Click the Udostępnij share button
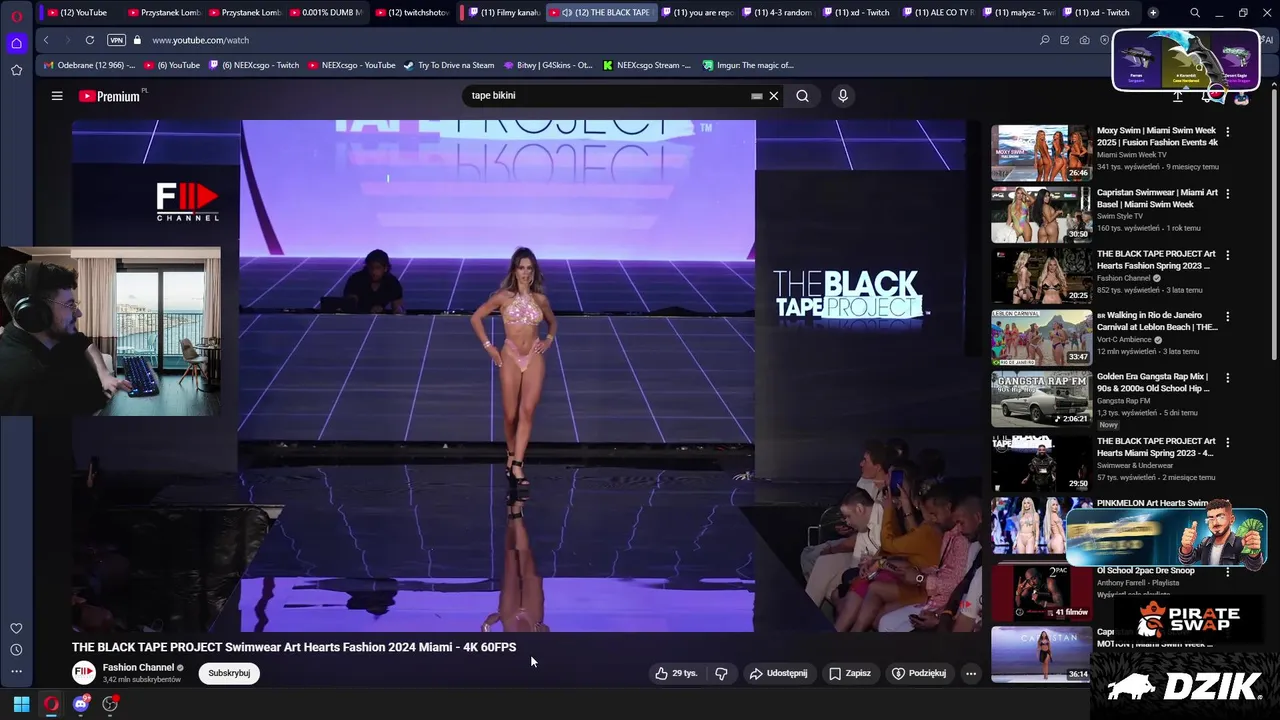 coord(778,673)
